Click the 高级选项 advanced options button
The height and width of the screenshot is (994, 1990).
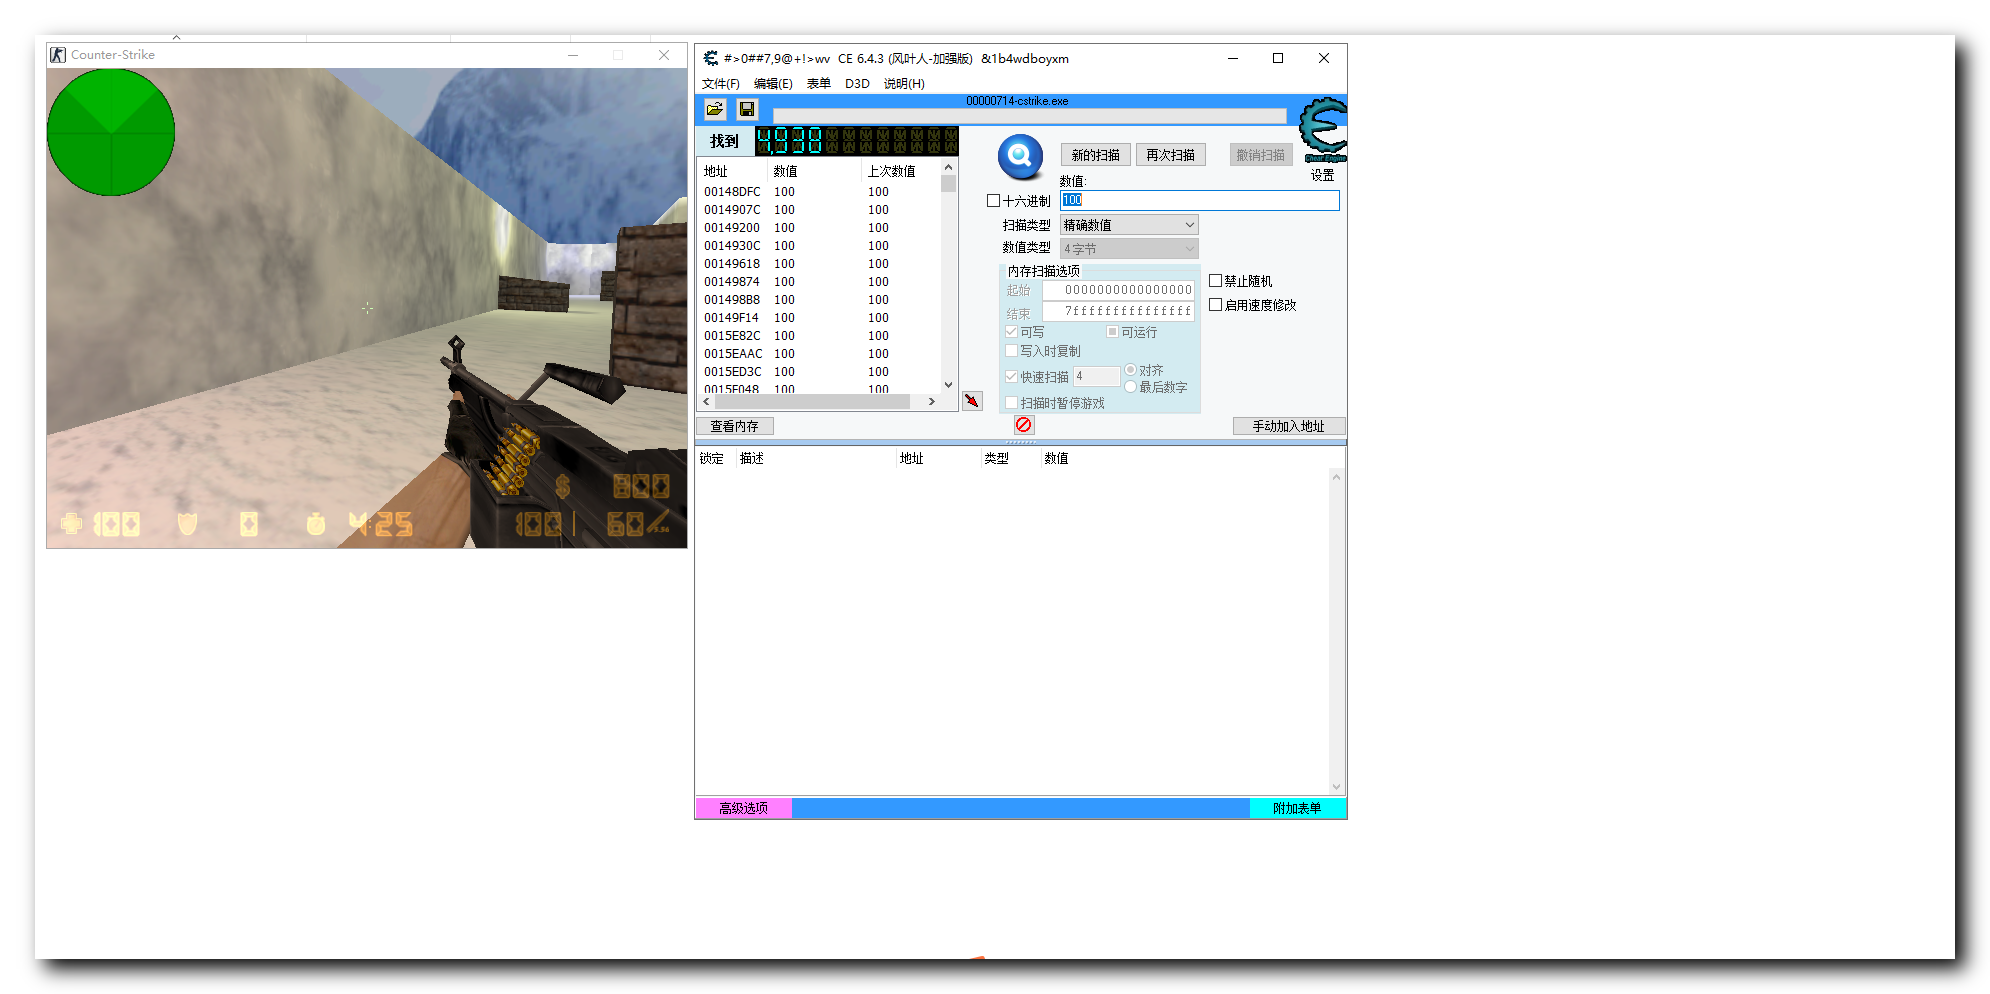coord(743,808)
